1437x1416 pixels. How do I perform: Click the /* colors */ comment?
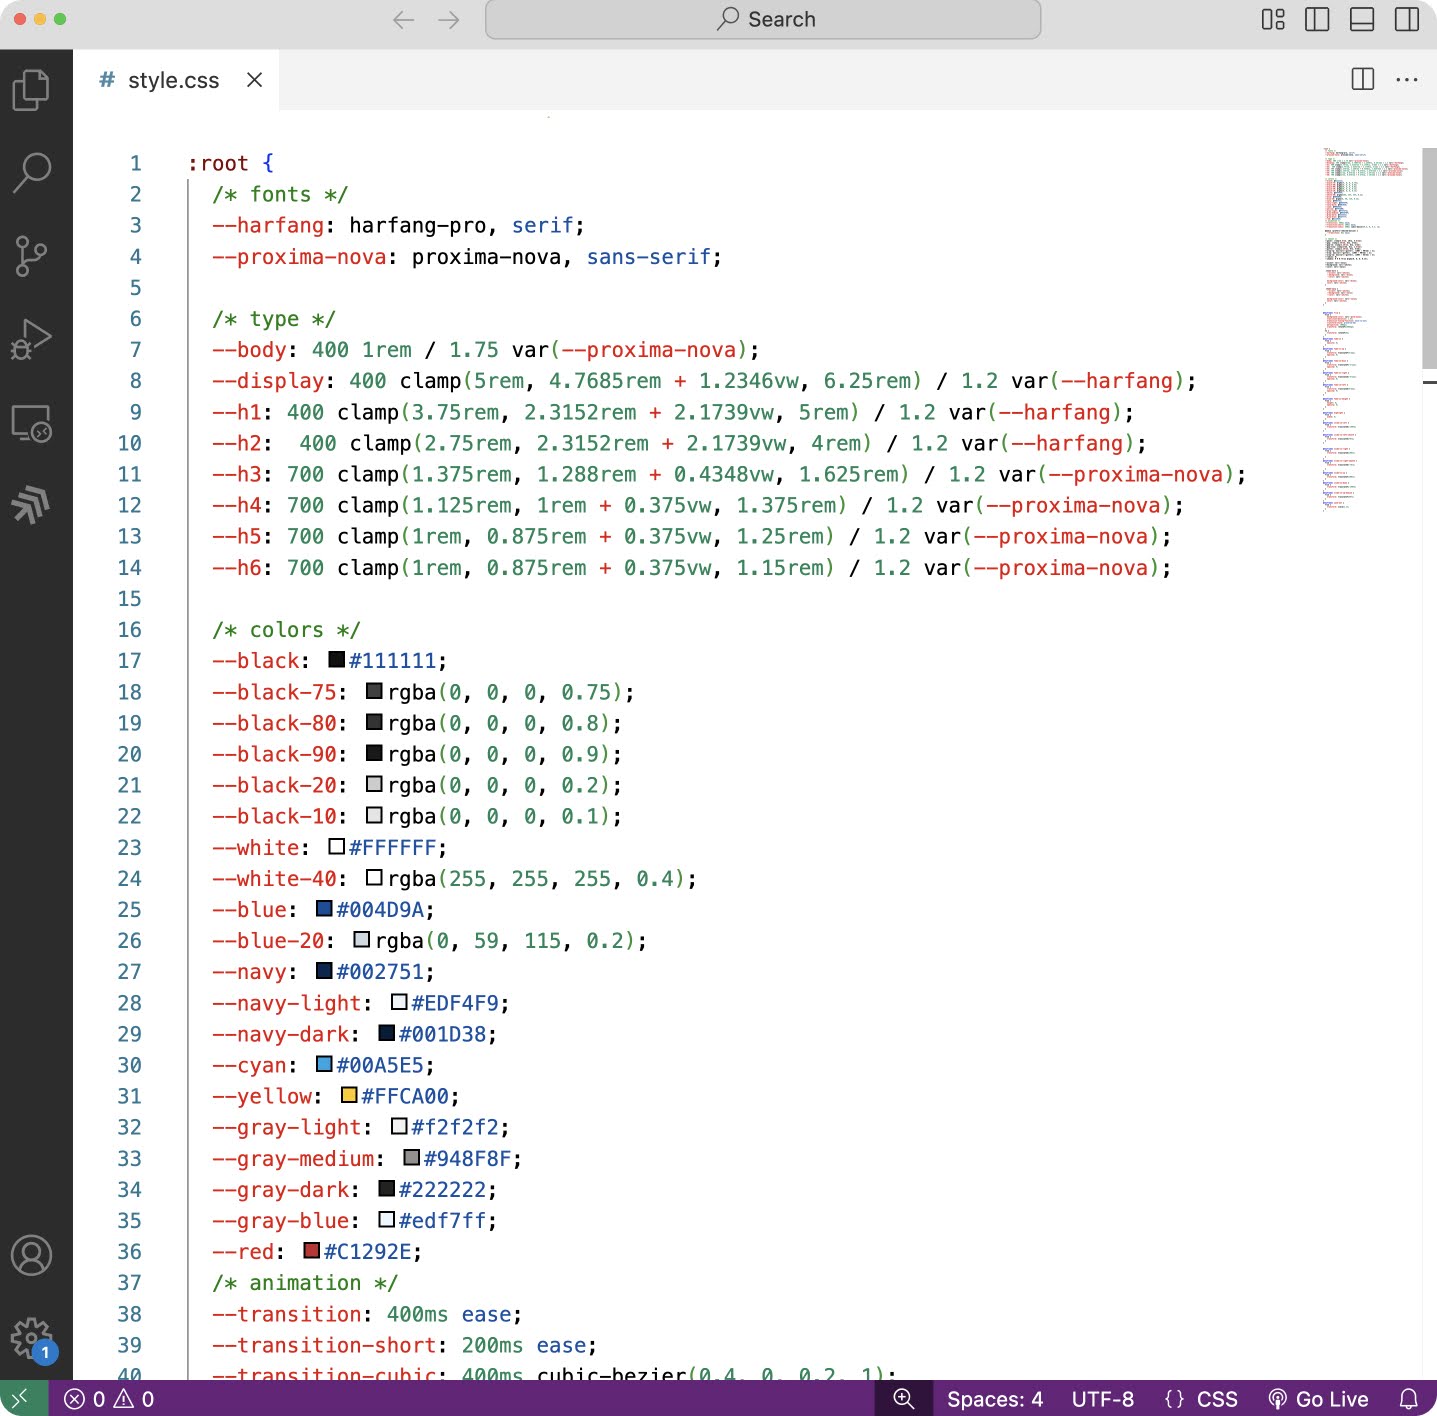click(286, 630)
